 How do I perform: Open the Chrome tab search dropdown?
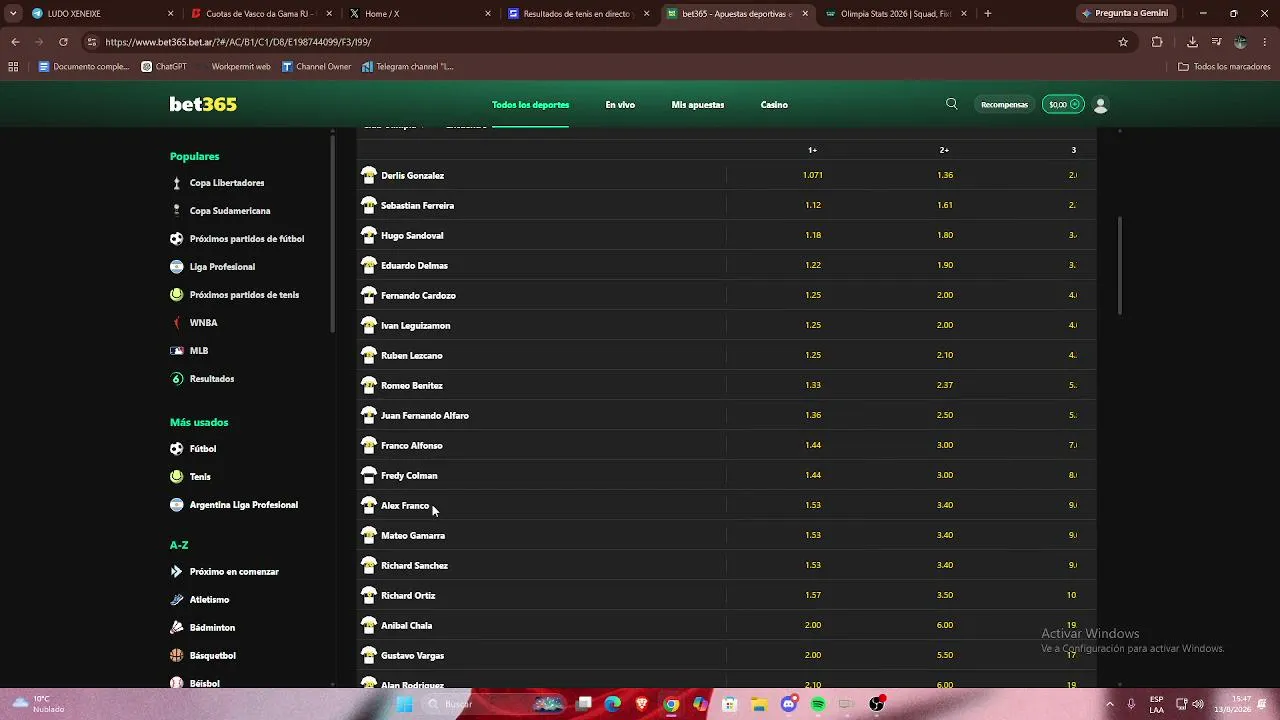tap(13, 14)
